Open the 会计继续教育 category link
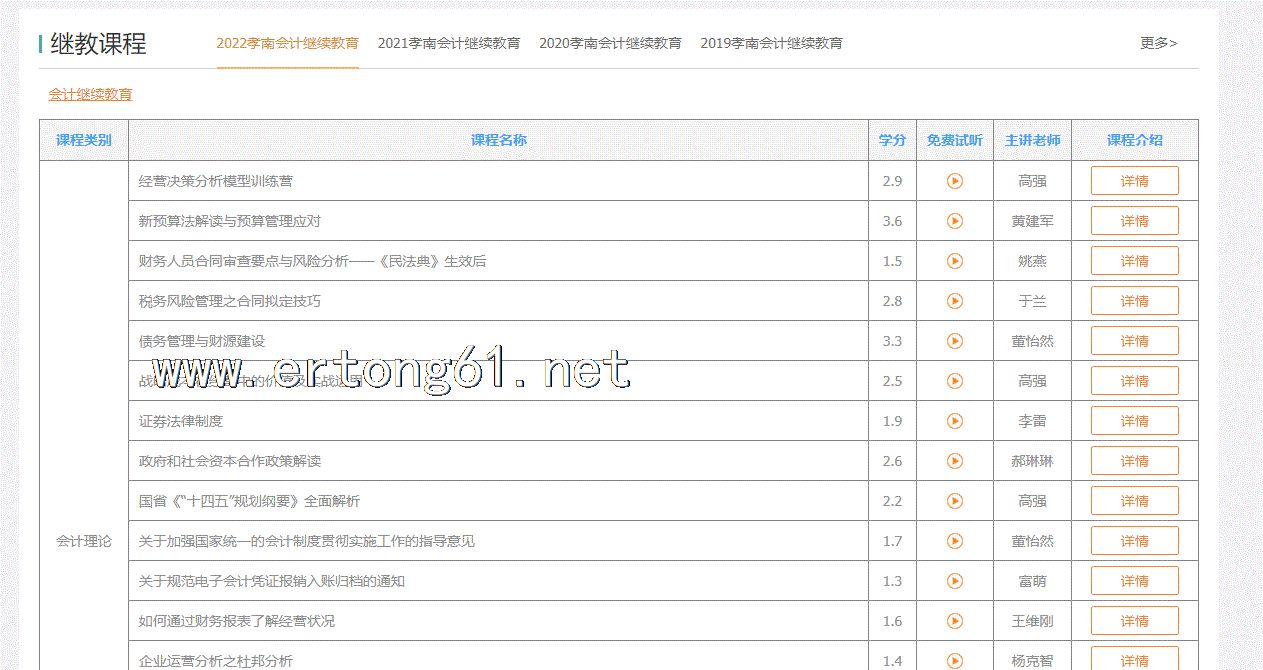 click(90, 94)
